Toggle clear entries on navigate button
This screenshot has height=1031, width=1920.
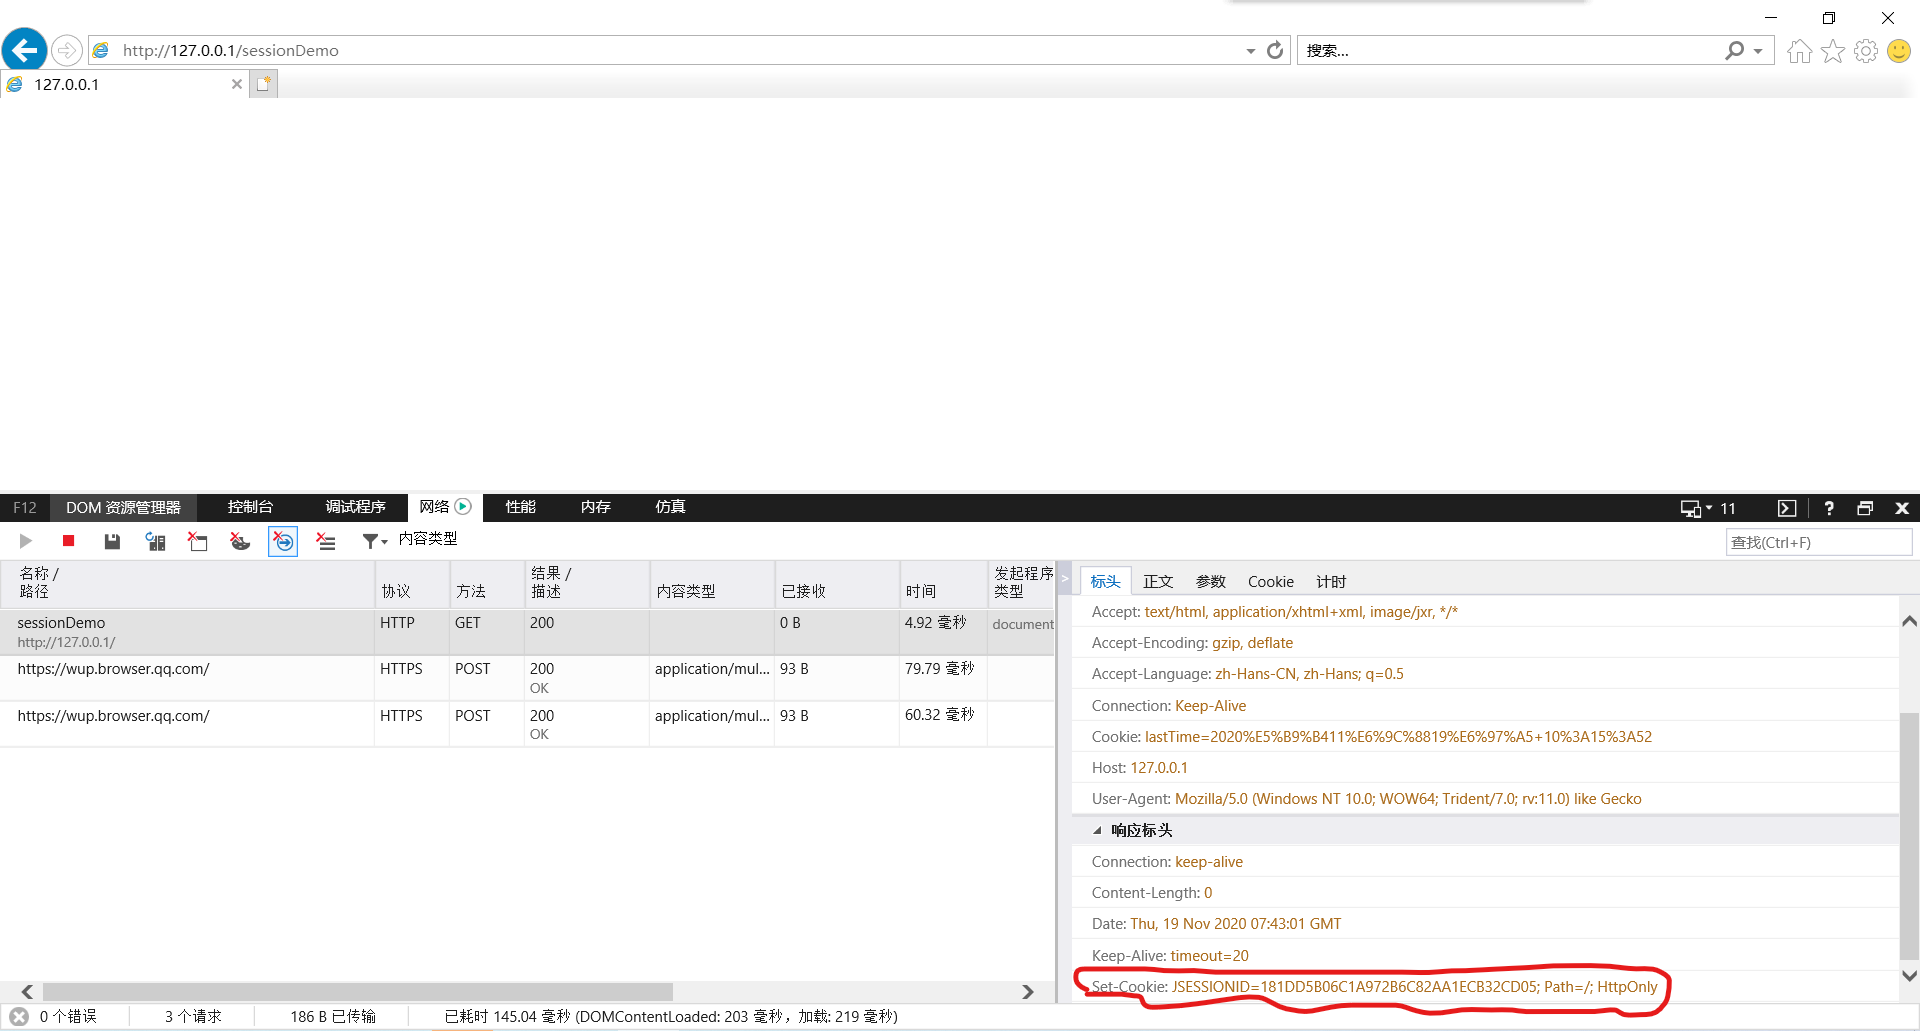pyautogui.click(x=283, y=541)
